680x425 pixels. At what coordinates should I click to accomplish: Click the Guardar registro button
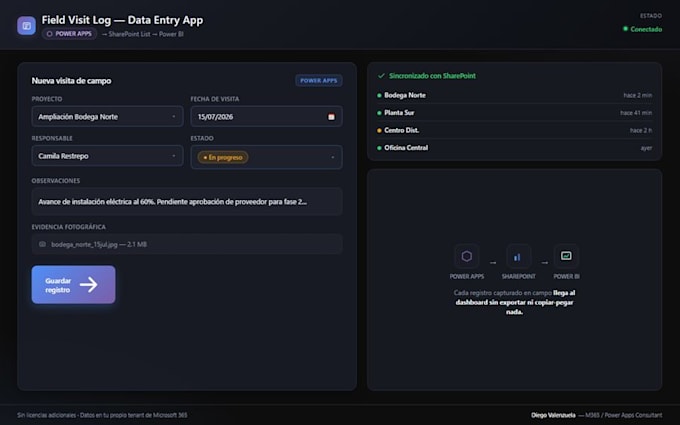73,284
